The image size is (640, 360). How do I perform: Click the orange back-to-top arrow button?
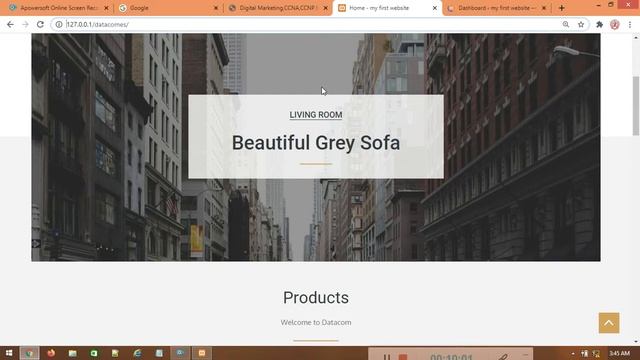click(x=609, y=323)
